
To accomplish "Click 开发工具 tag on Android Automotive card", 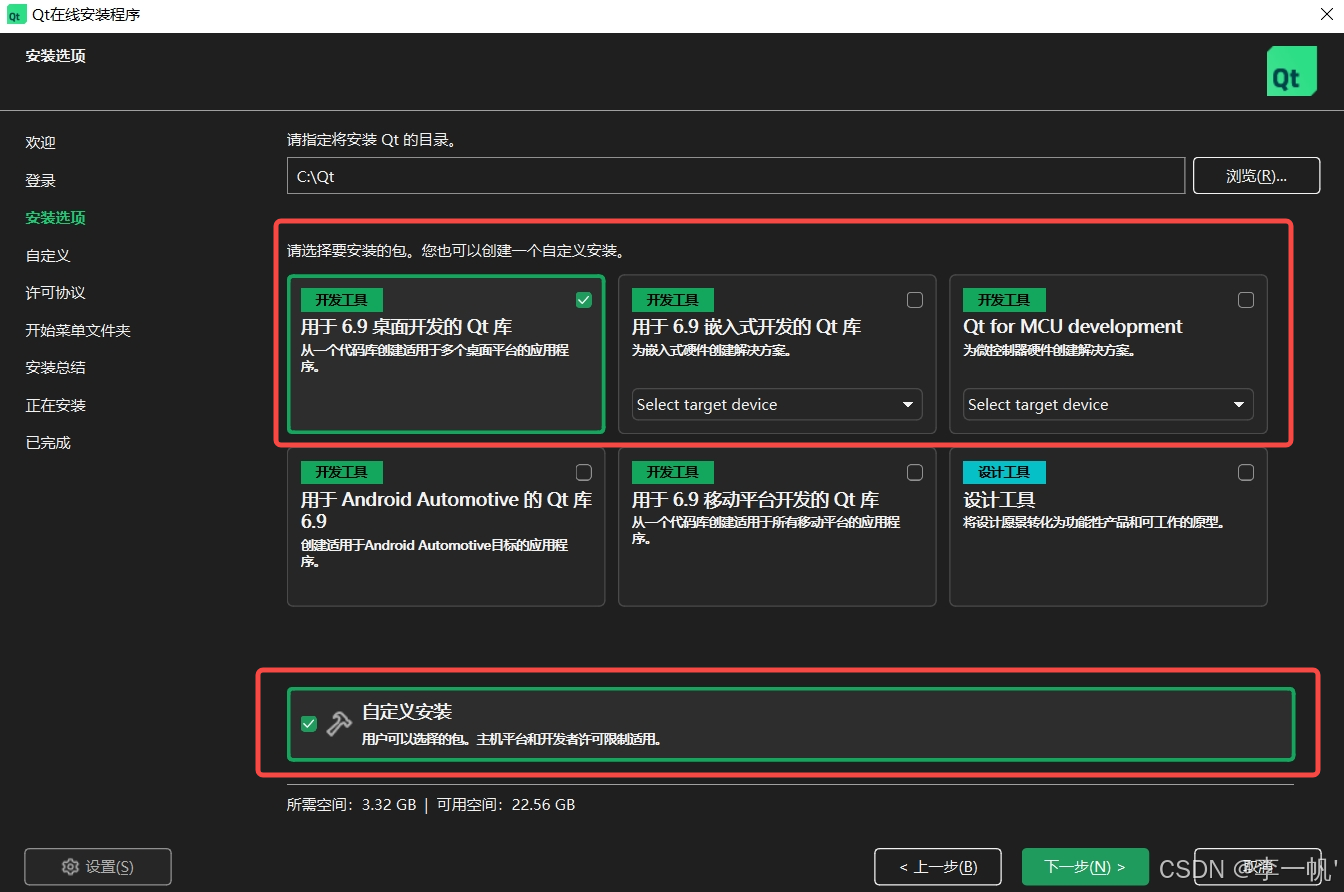I will [x=342, y=472].
